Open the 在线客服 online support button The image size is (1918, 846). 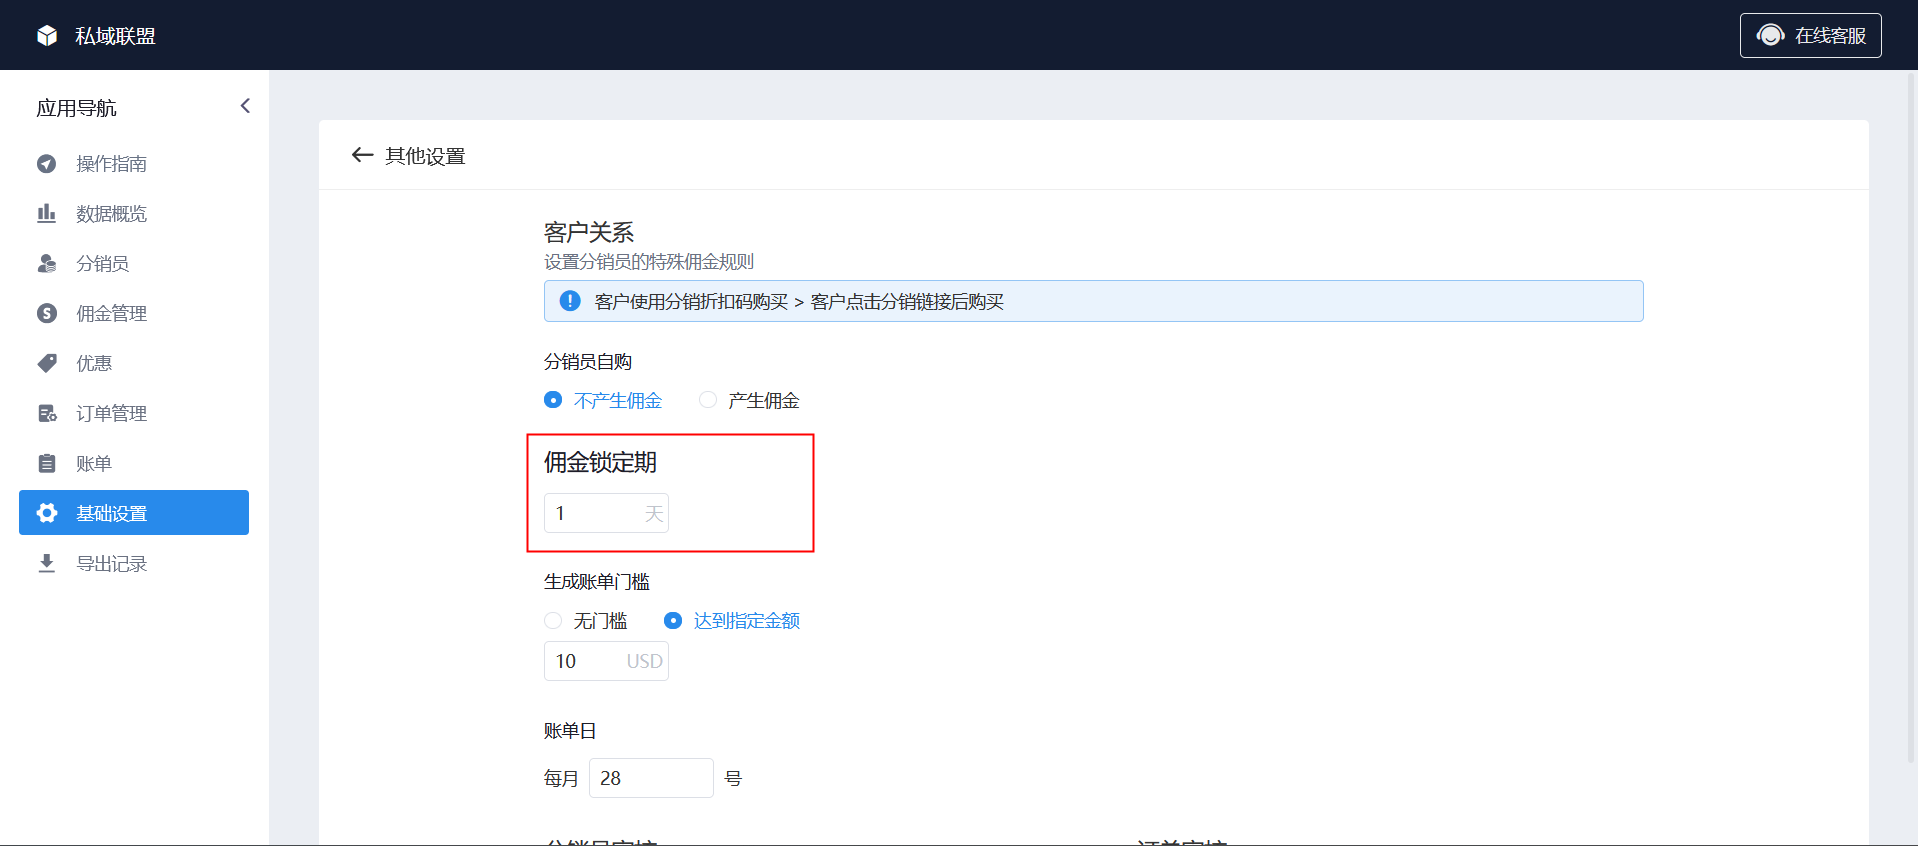[x=1810, y=35]
